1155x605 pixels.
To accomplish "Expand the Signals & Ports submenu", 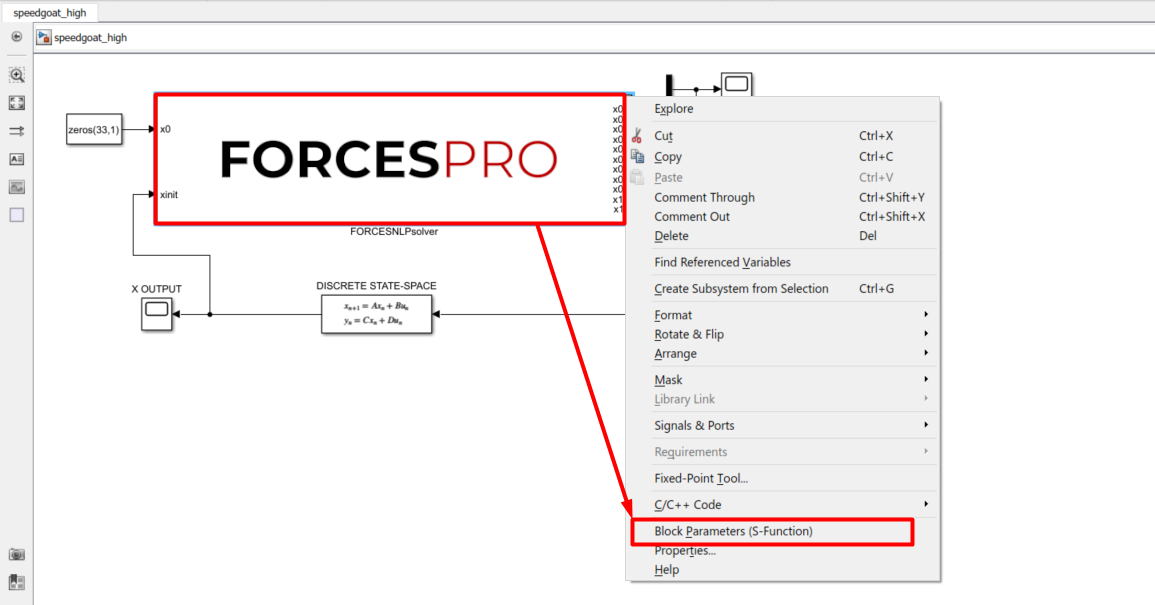I will pos(694,426).
